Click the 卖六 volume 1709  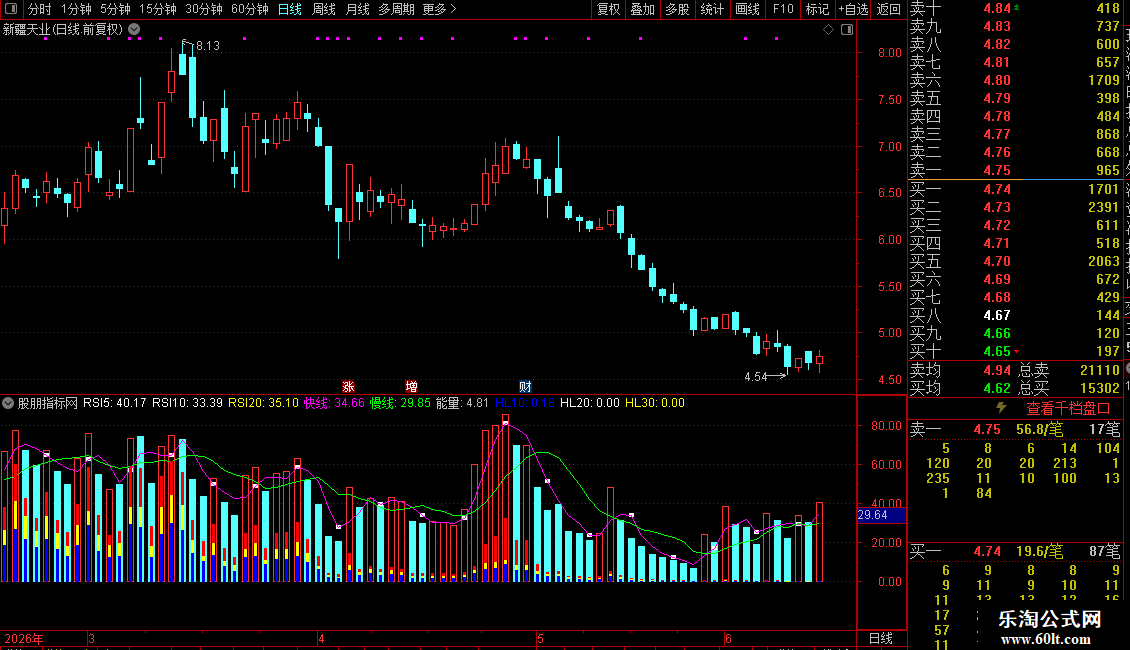coord(1104,81)
